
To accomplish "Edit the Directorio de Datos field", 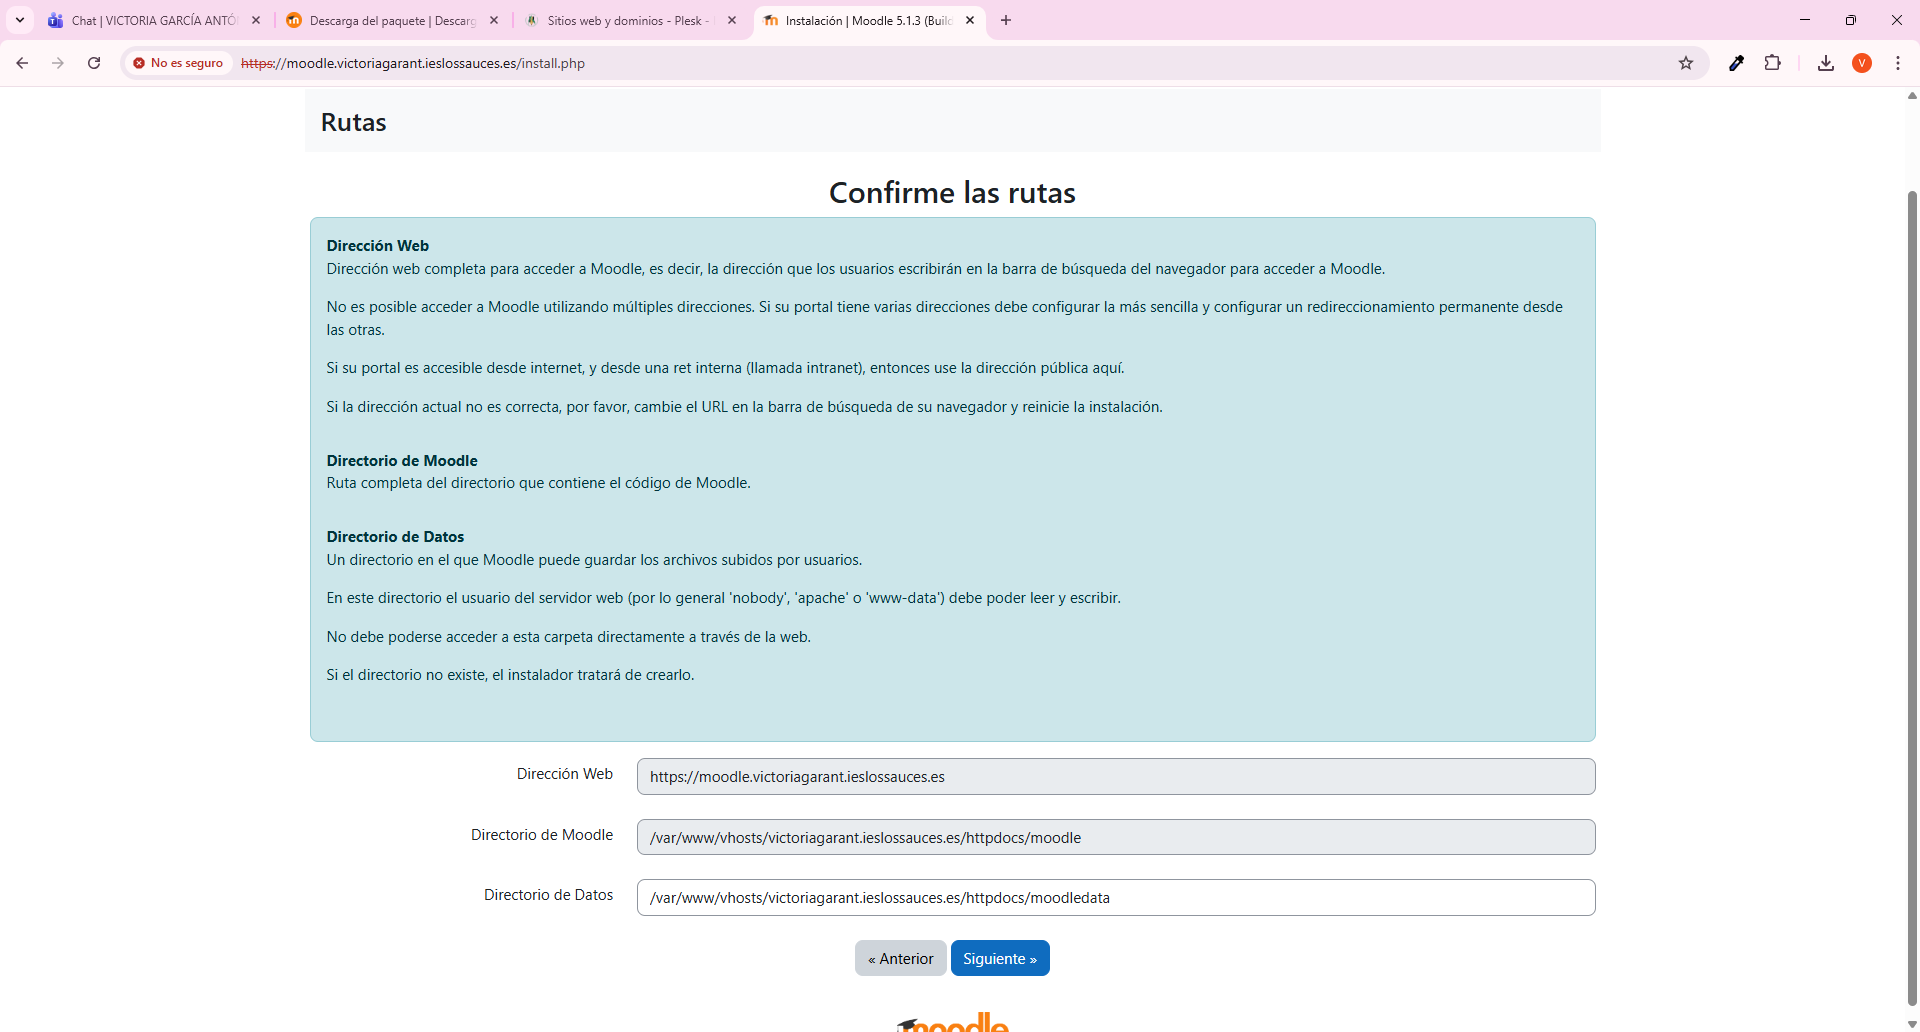I will (1116, 897).
